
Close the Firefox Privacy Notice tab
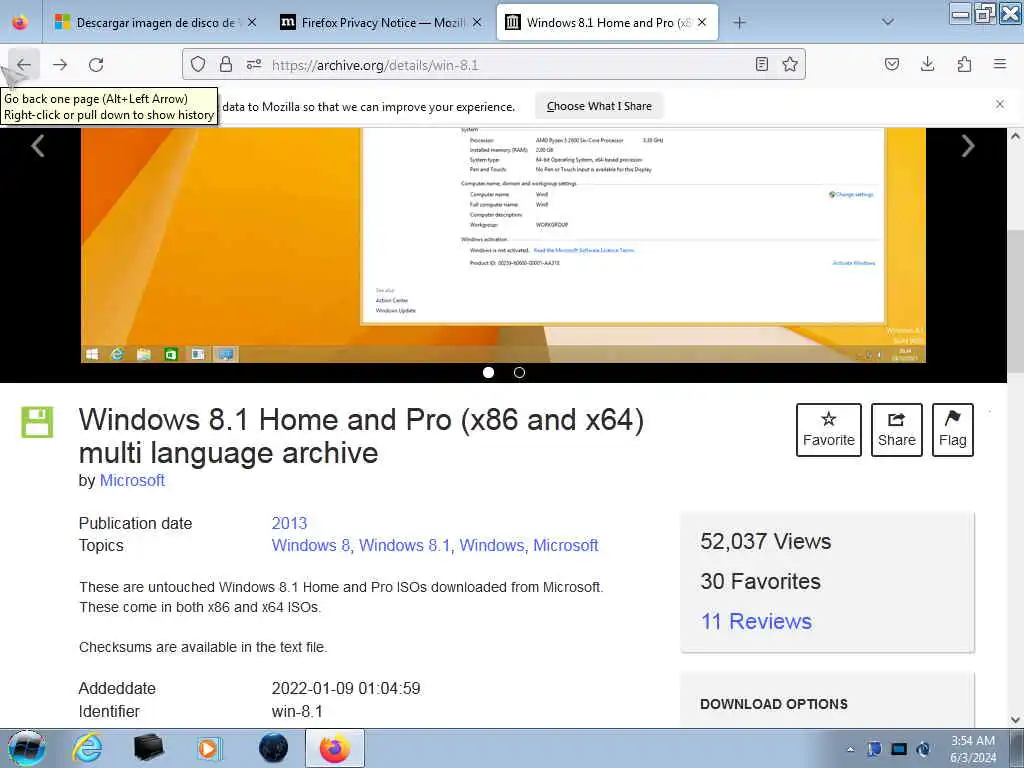pyautogui.click(x=477, y=22)
